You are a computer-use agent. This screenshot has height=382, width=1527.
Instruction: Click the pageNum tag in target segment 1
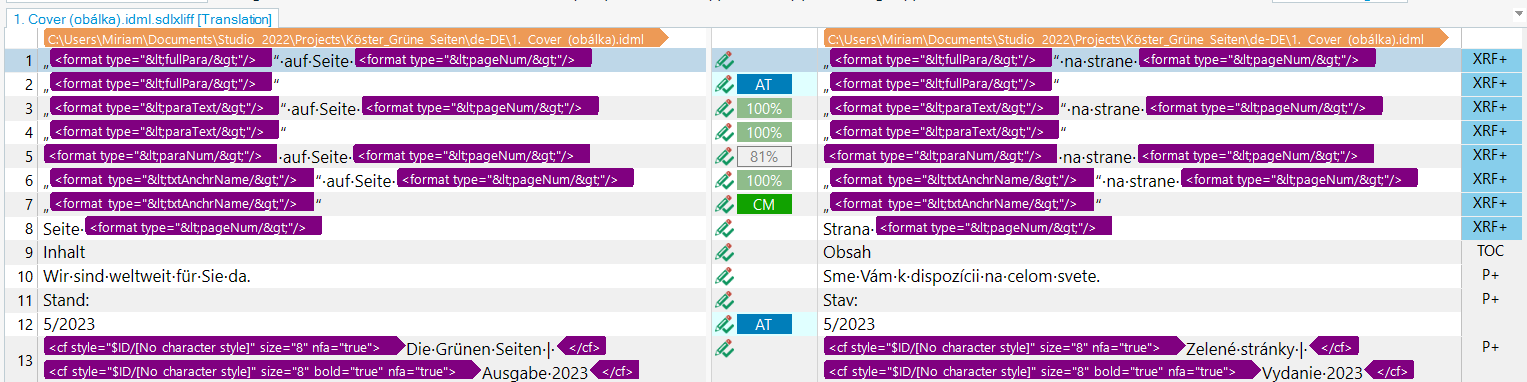point(1257,59)
